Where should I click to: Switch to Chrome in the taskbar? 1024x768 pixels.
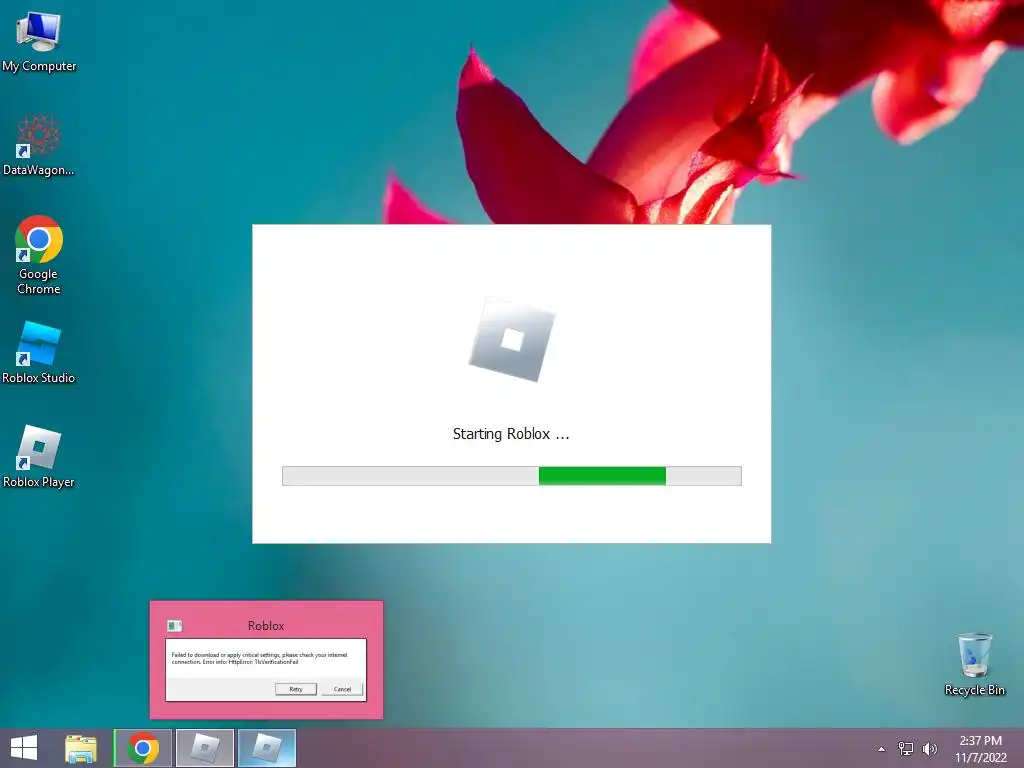(143, 748)
